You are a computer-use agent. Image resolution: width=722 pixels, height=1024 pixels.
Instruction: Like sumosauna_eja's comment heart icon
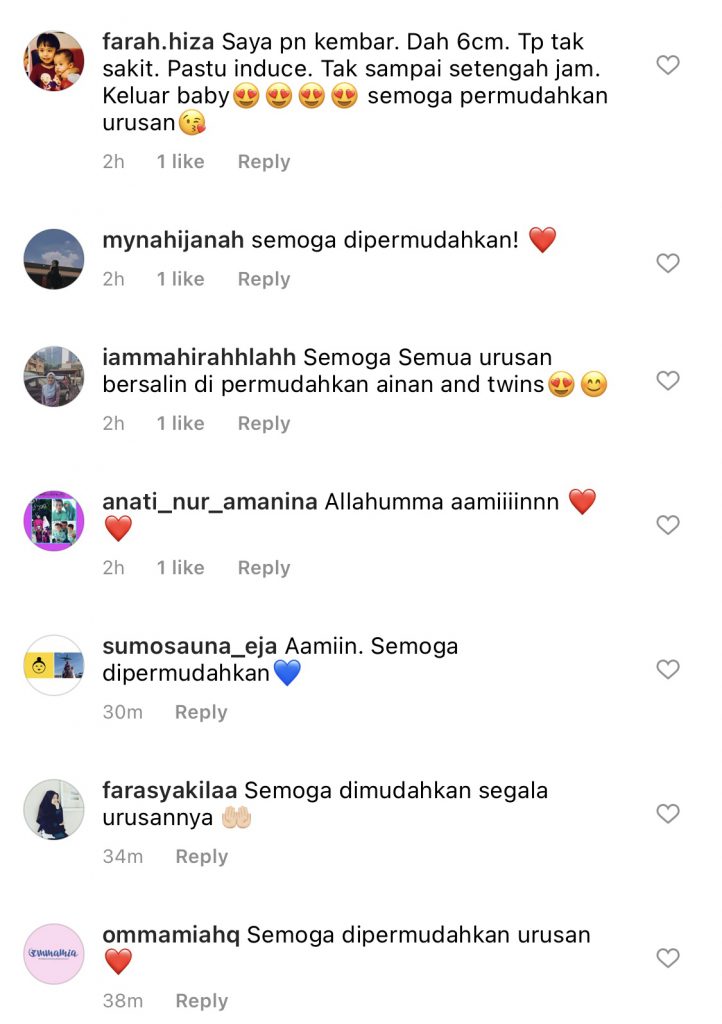click(x=668, y=669)
